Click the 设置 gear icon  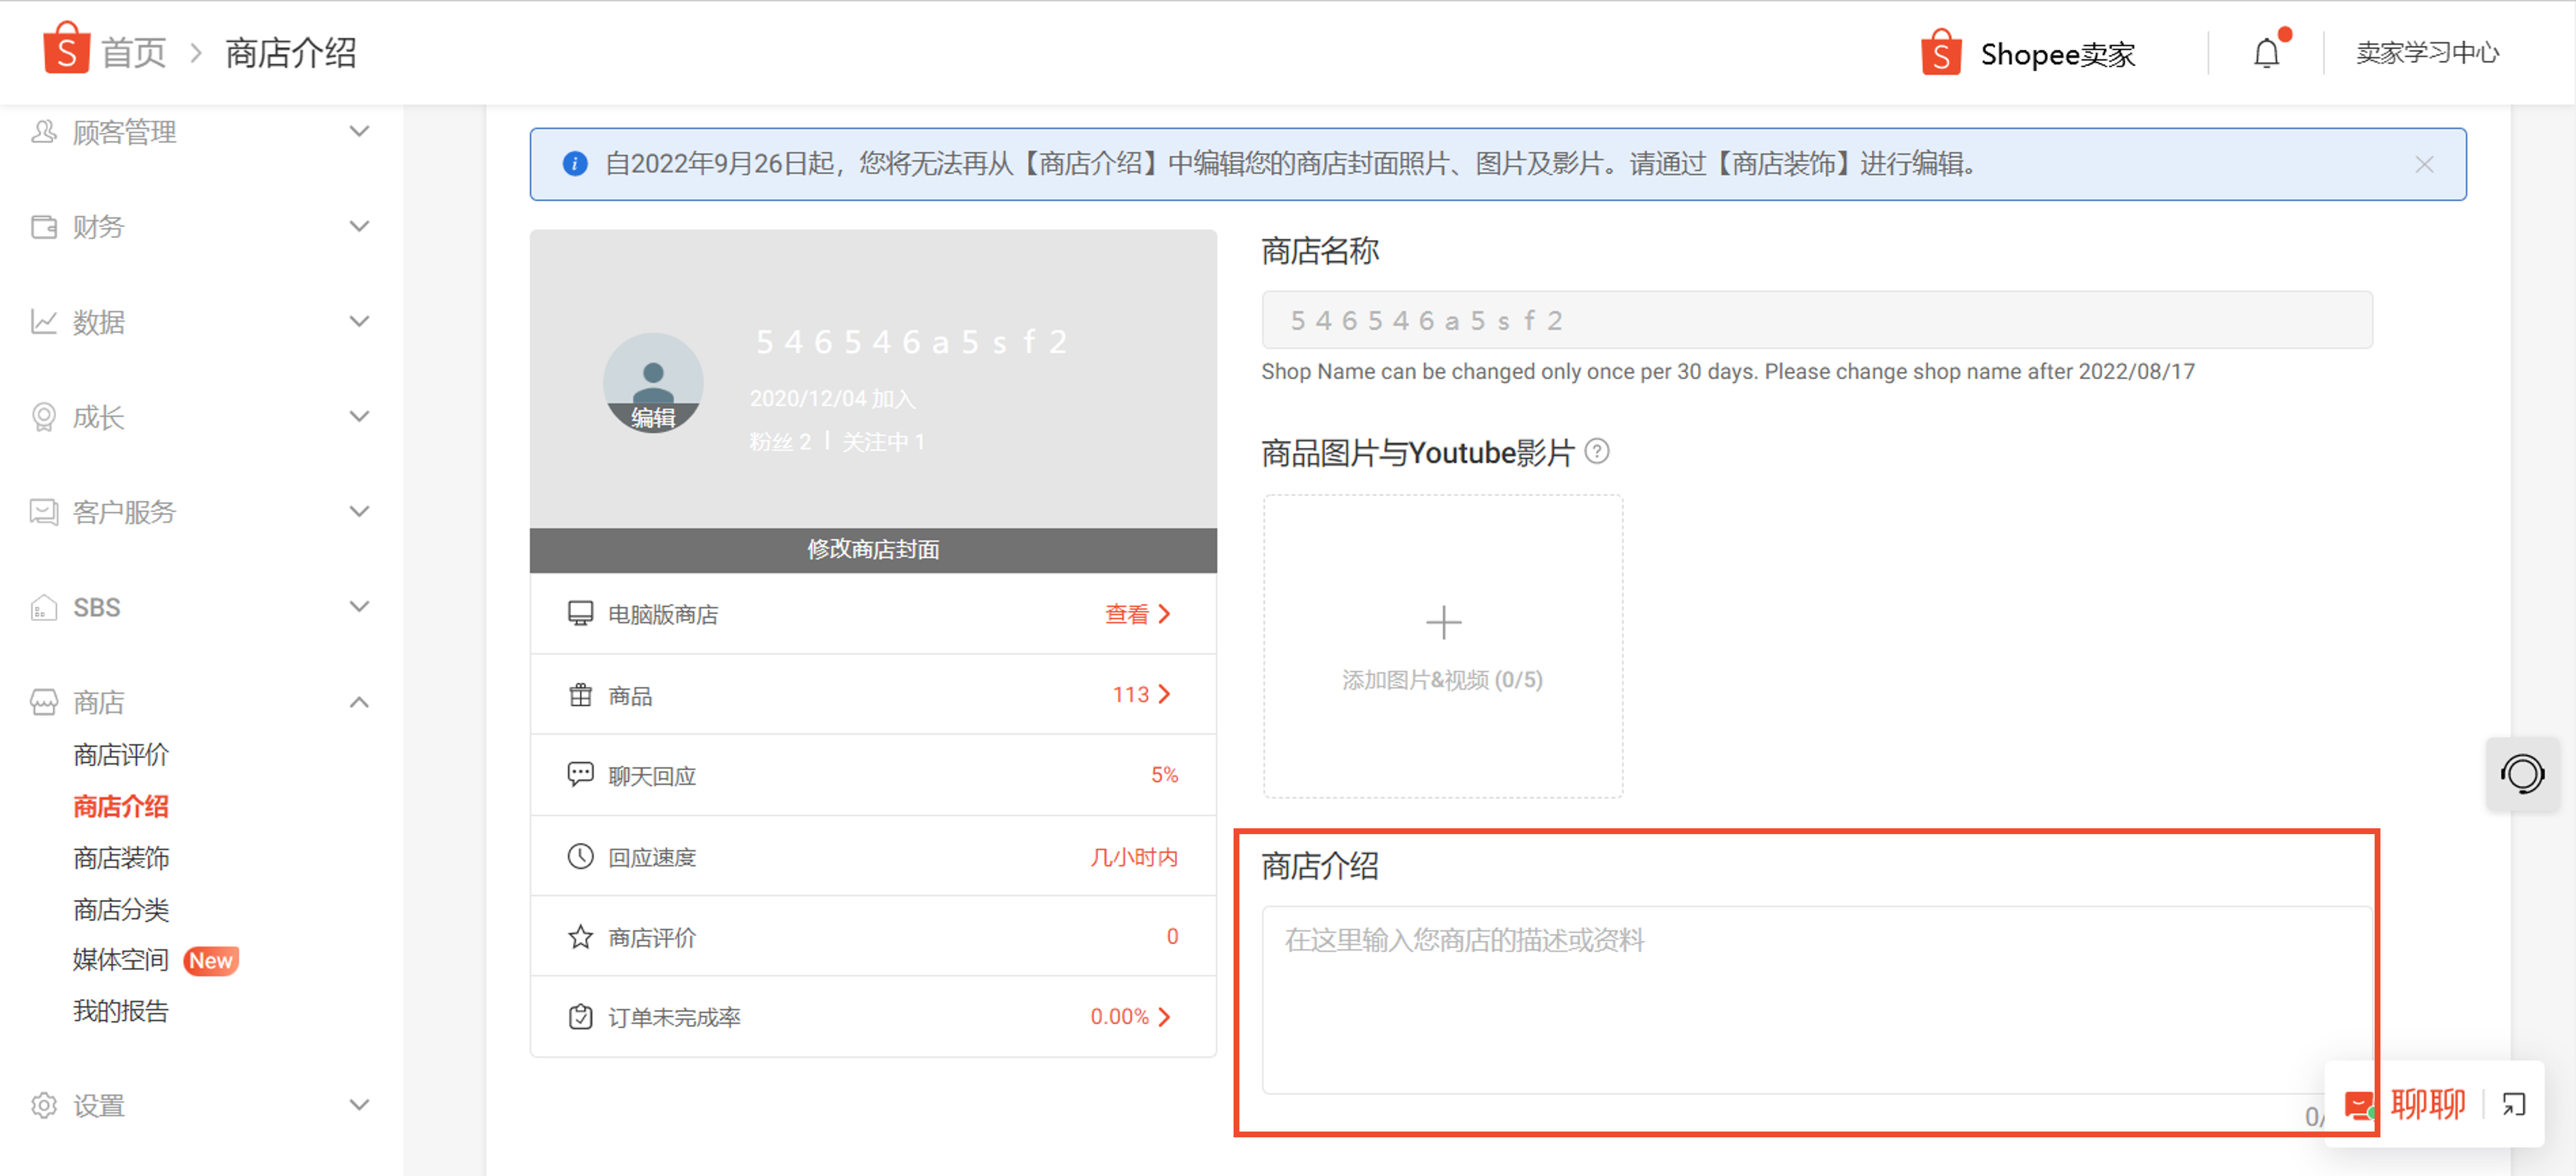tap(43, 1105)
